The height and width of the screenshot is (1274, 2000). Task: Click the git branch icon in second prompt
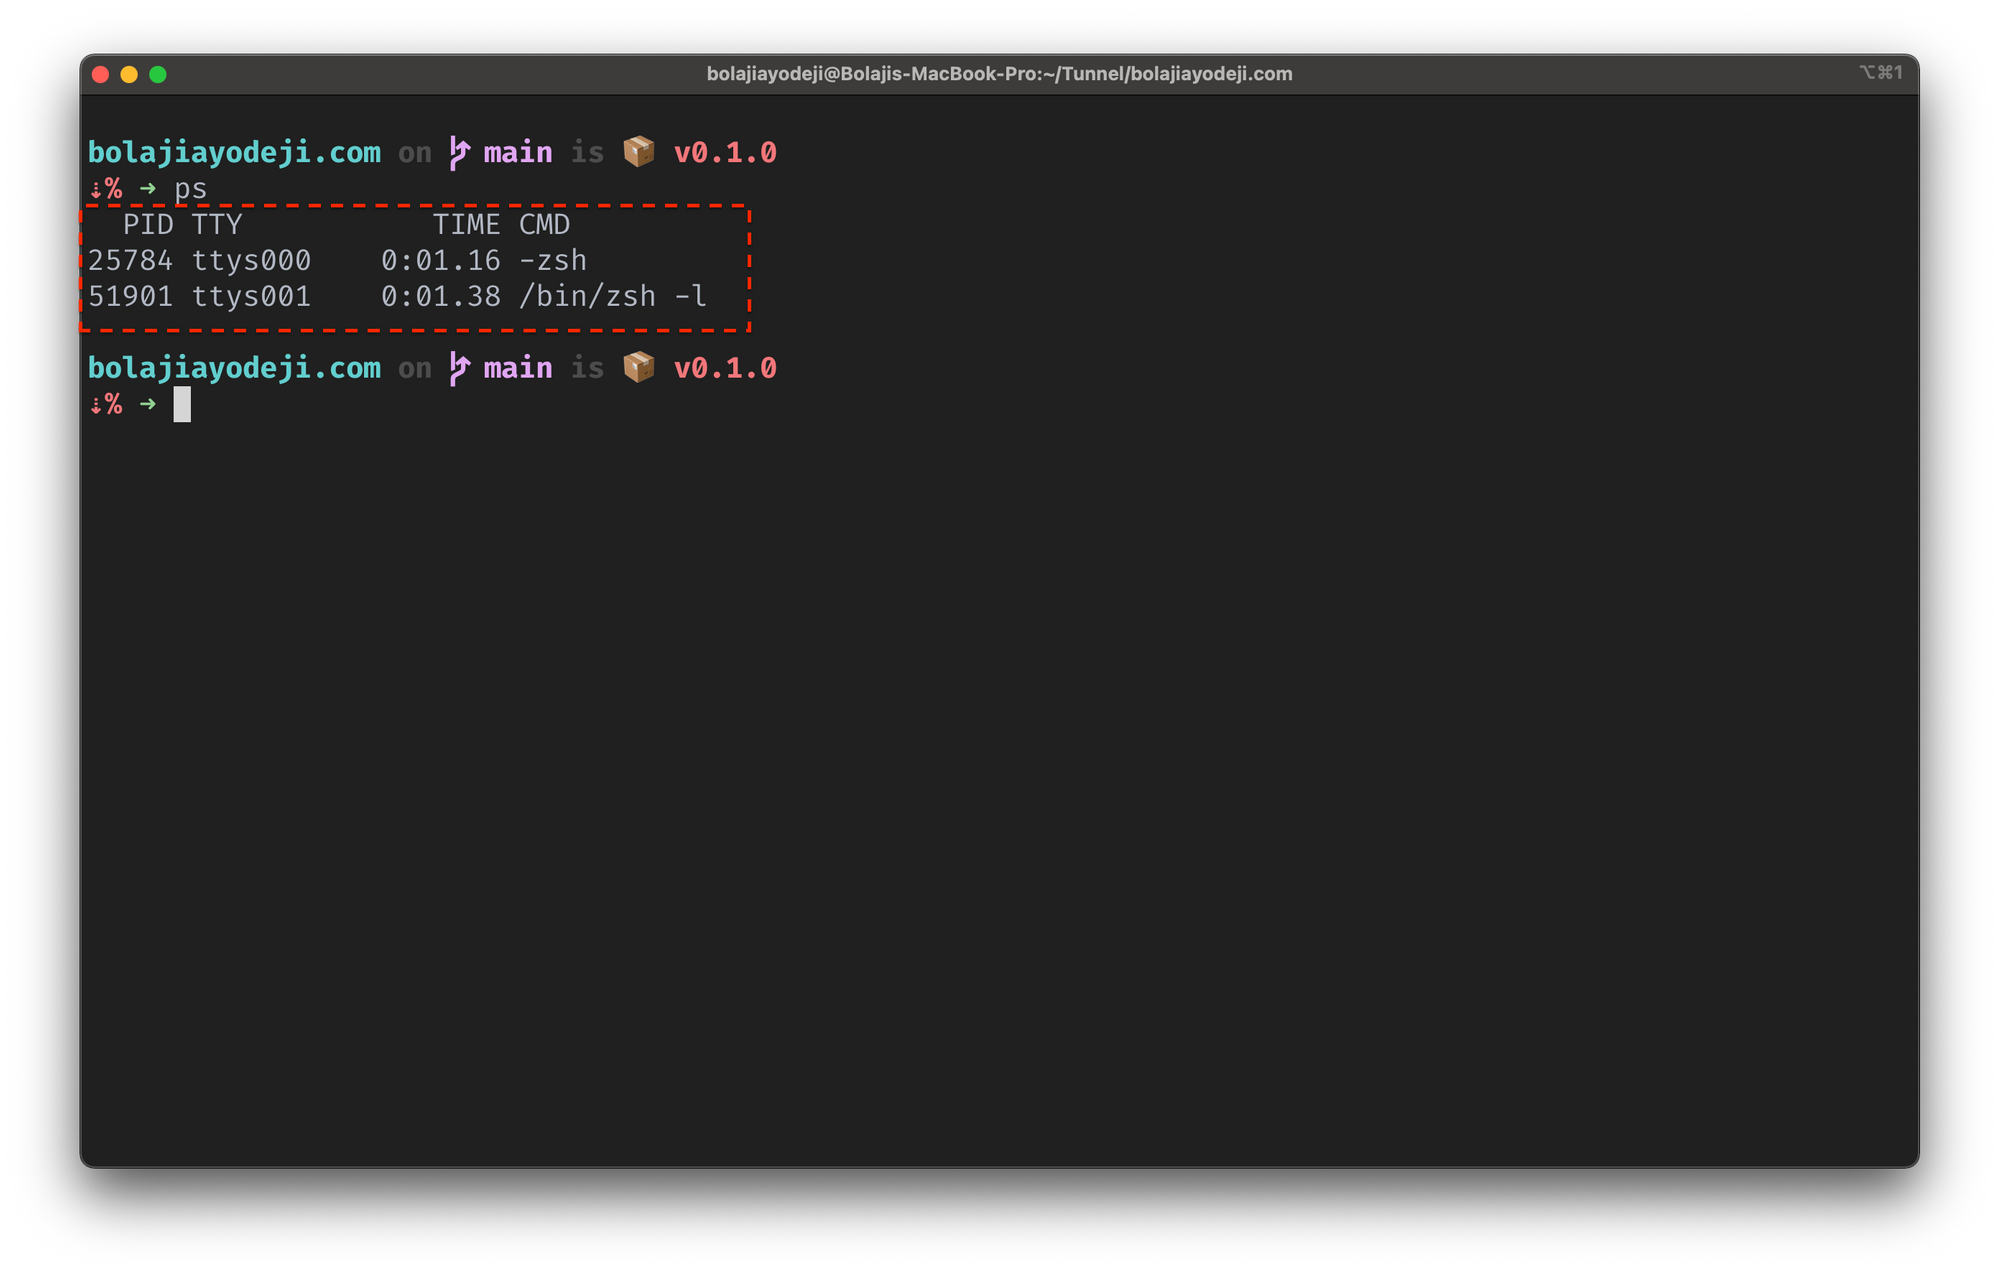point(459,368)
